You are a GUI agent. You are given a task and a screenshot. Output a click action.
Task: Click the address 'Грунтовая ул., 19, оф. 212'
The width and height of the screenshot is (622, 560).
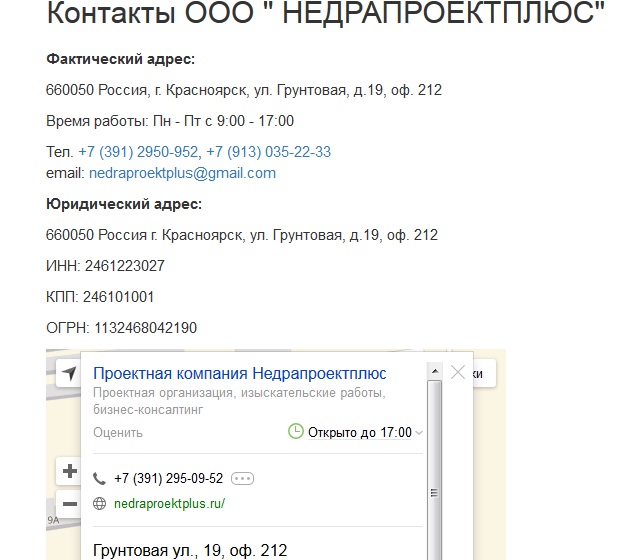pyautogui.click(x=189, y=550)
